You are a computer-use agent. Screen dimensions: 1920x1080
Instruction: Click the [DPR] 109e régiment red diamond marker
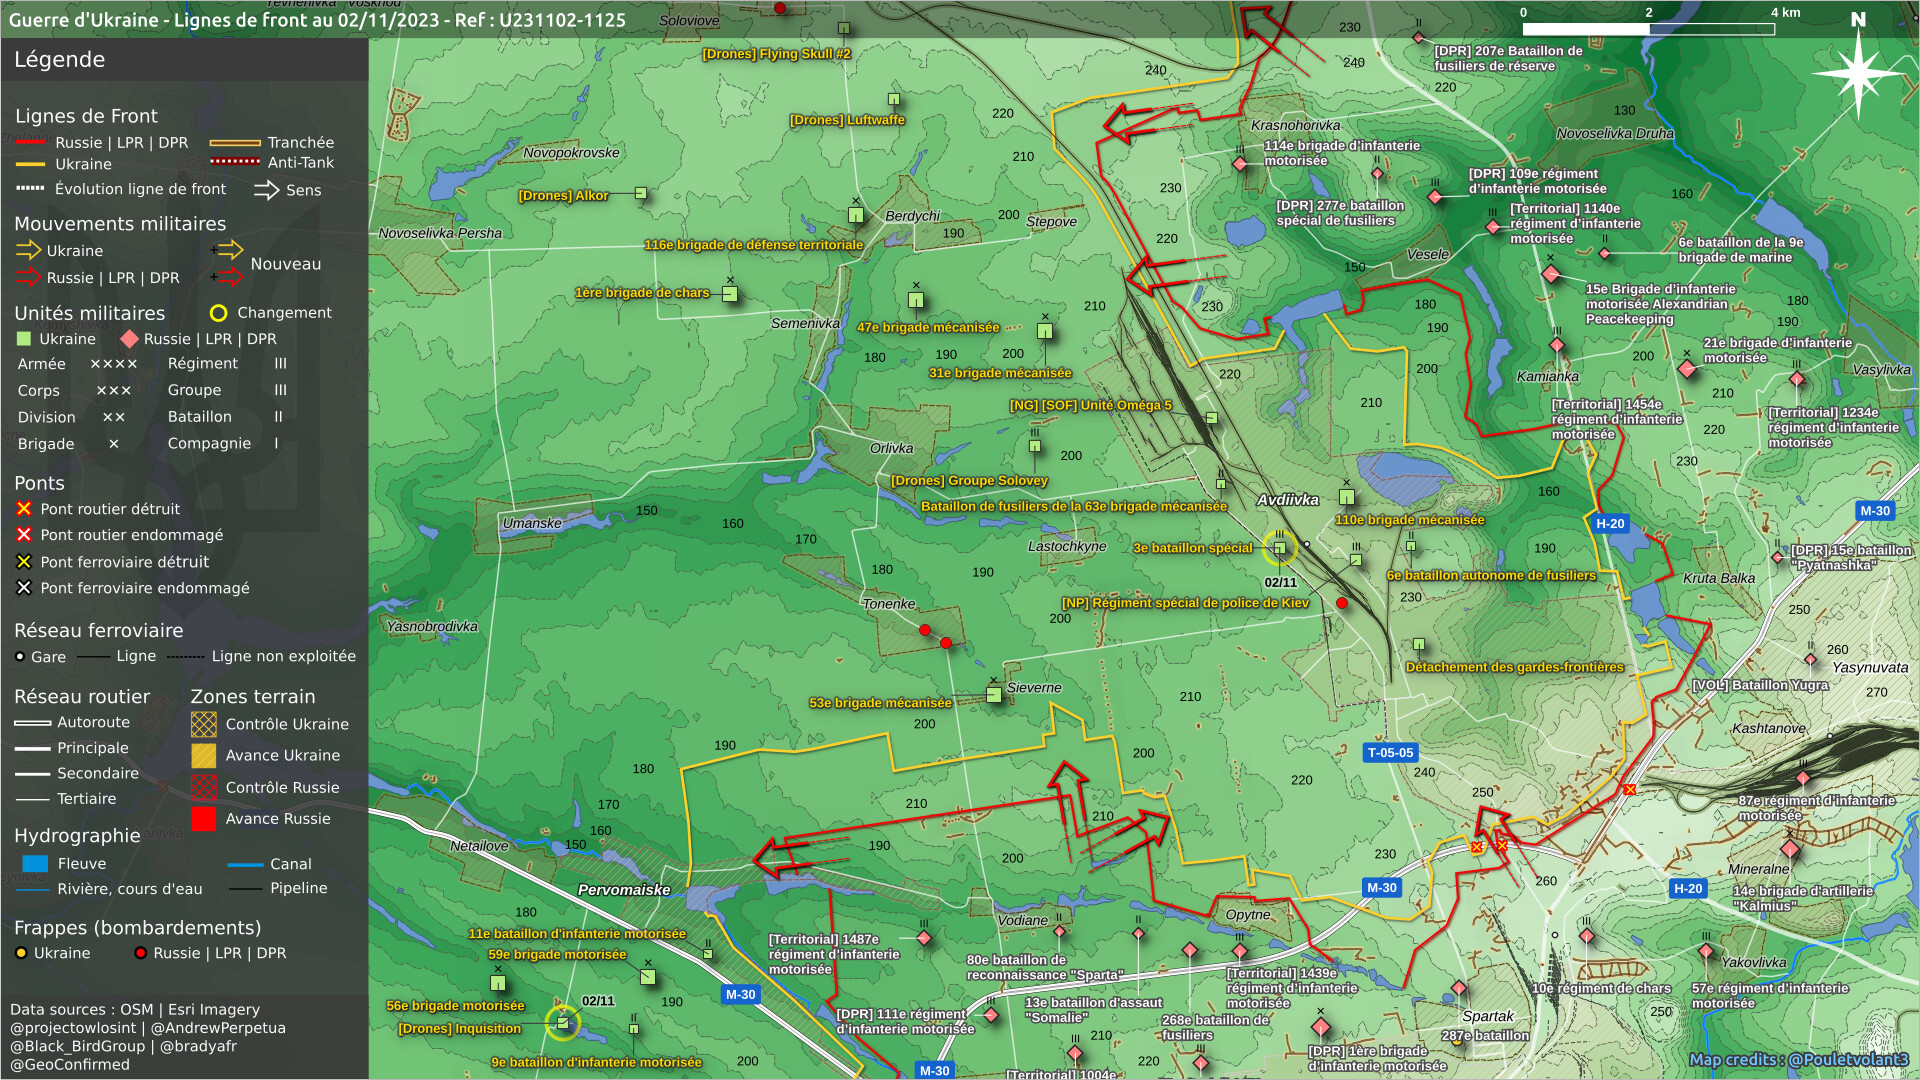tap(1435, 197)
